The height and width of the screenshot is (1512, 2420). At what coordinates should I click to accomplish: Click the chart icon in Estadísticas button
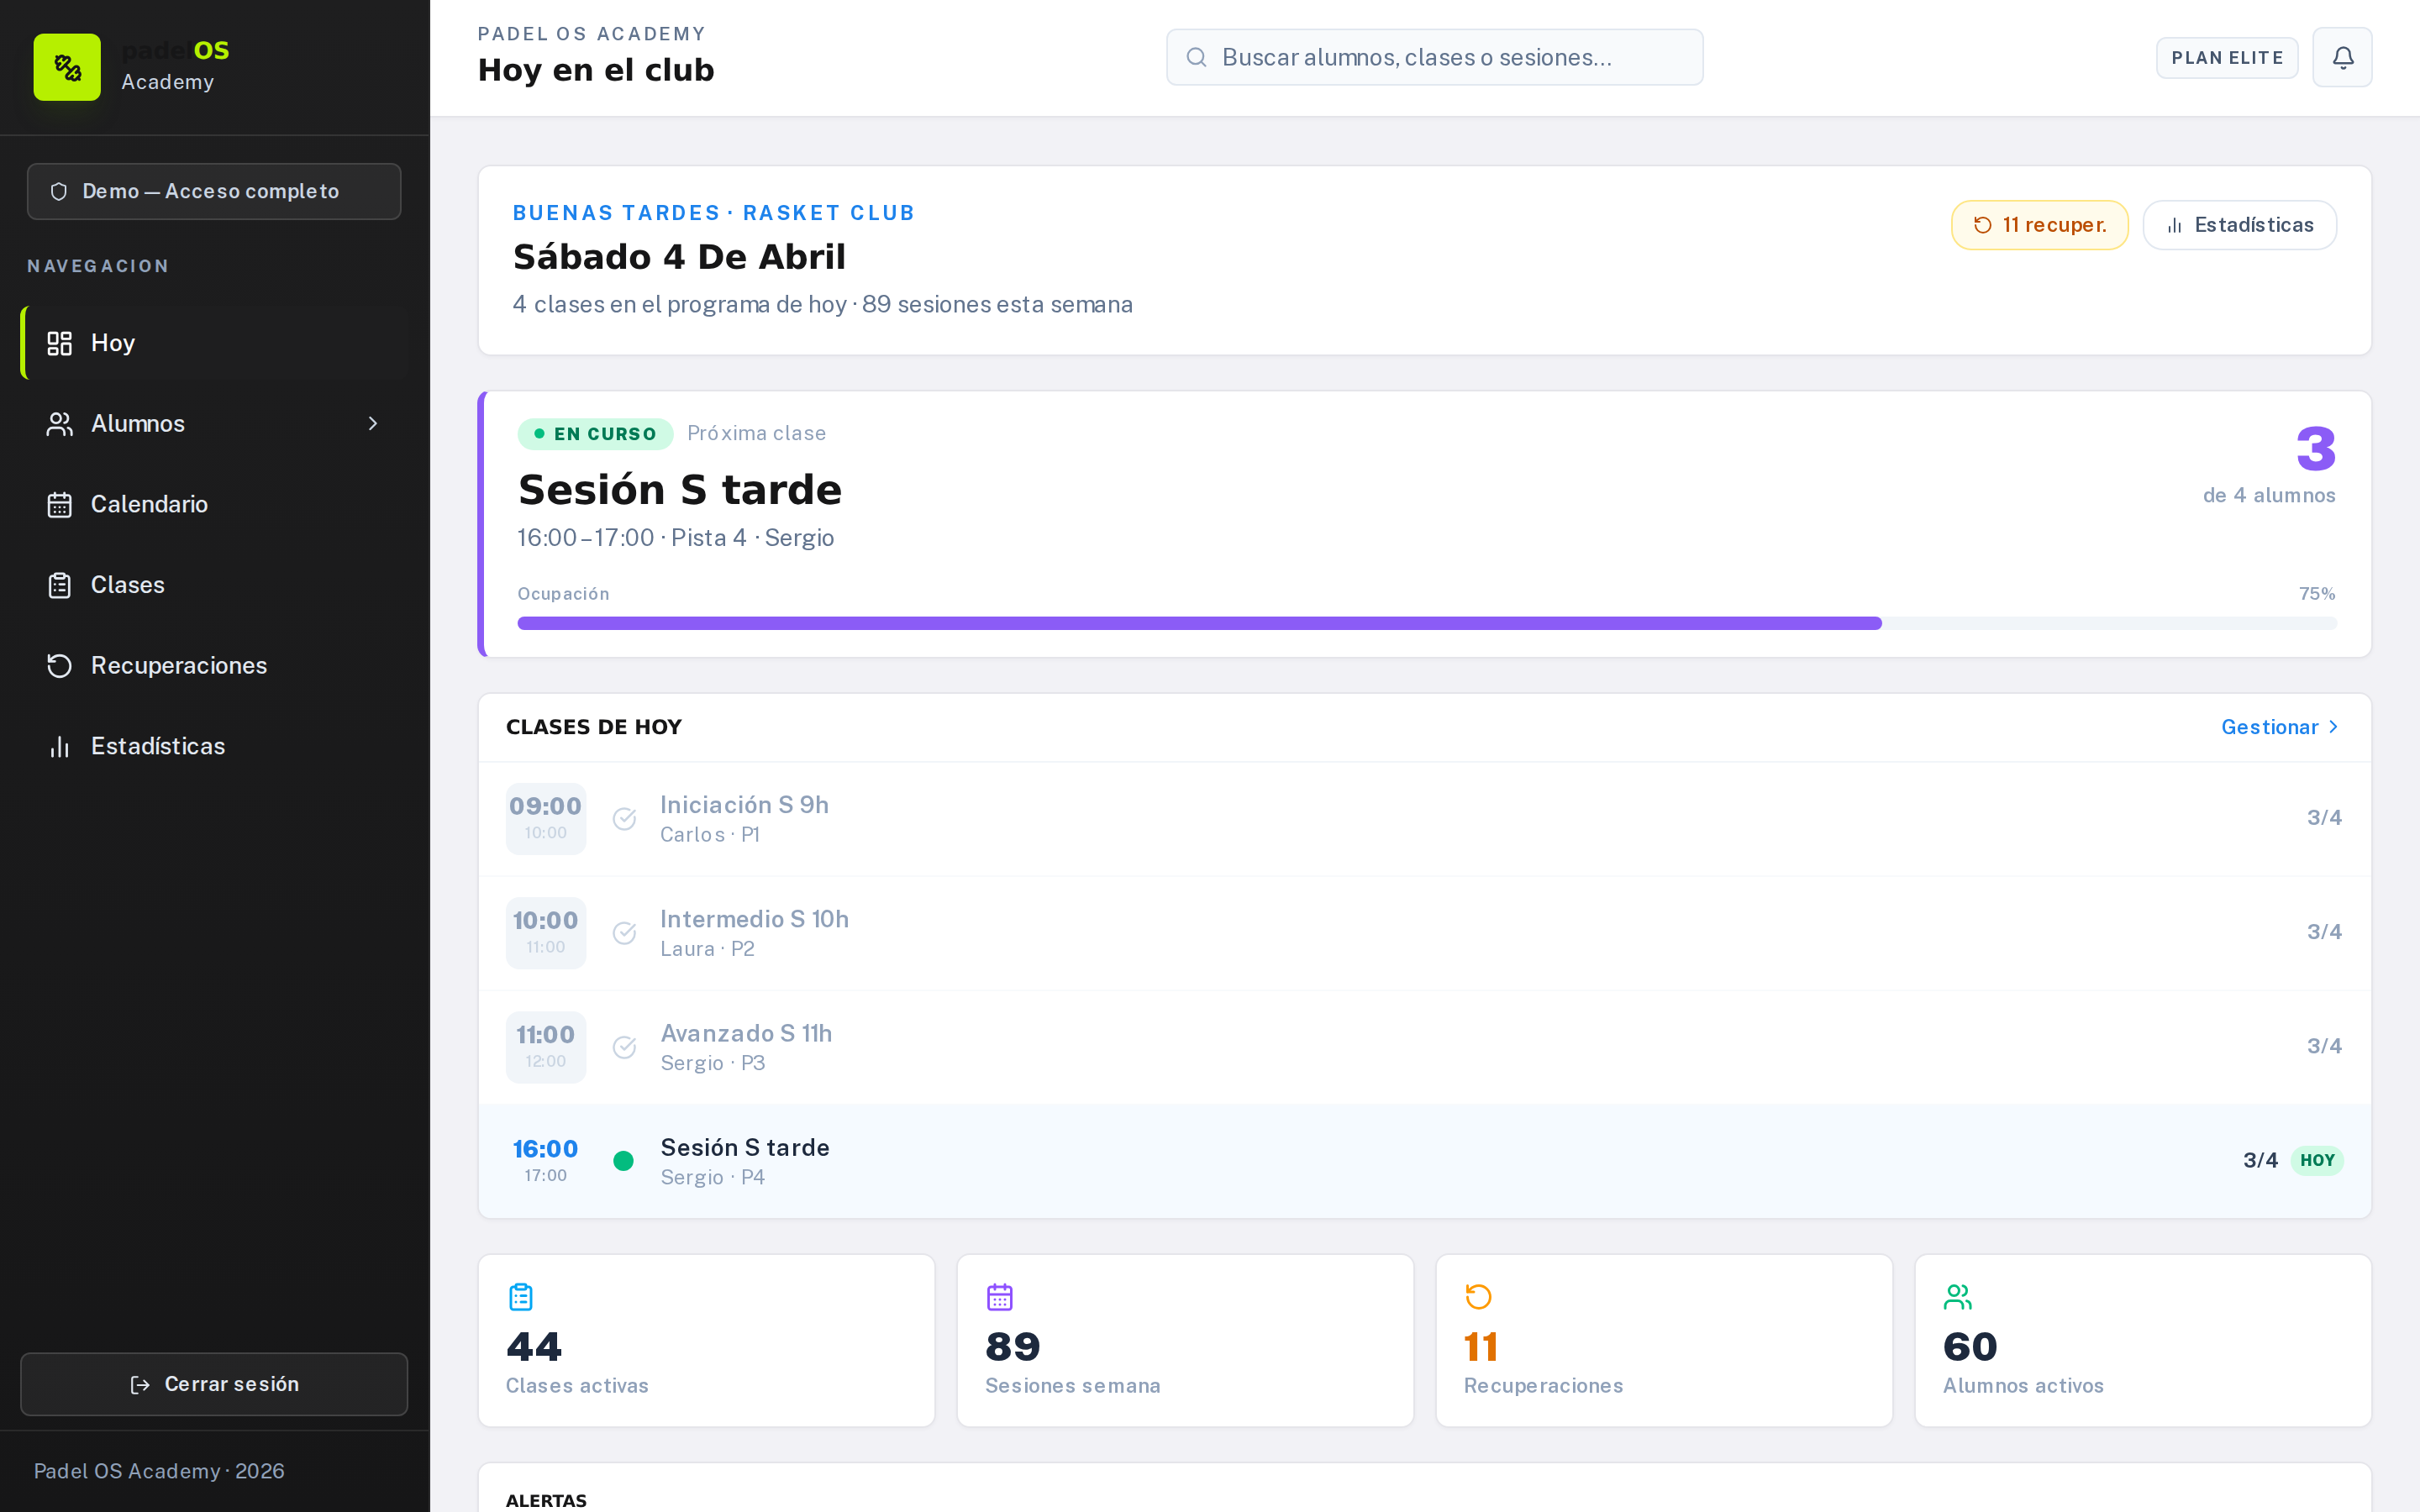[2174, 225]
